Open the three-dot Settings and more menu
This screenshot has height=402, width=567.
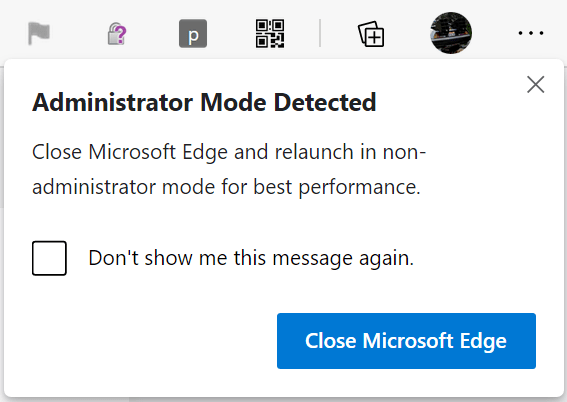click(x=531, y=33)
